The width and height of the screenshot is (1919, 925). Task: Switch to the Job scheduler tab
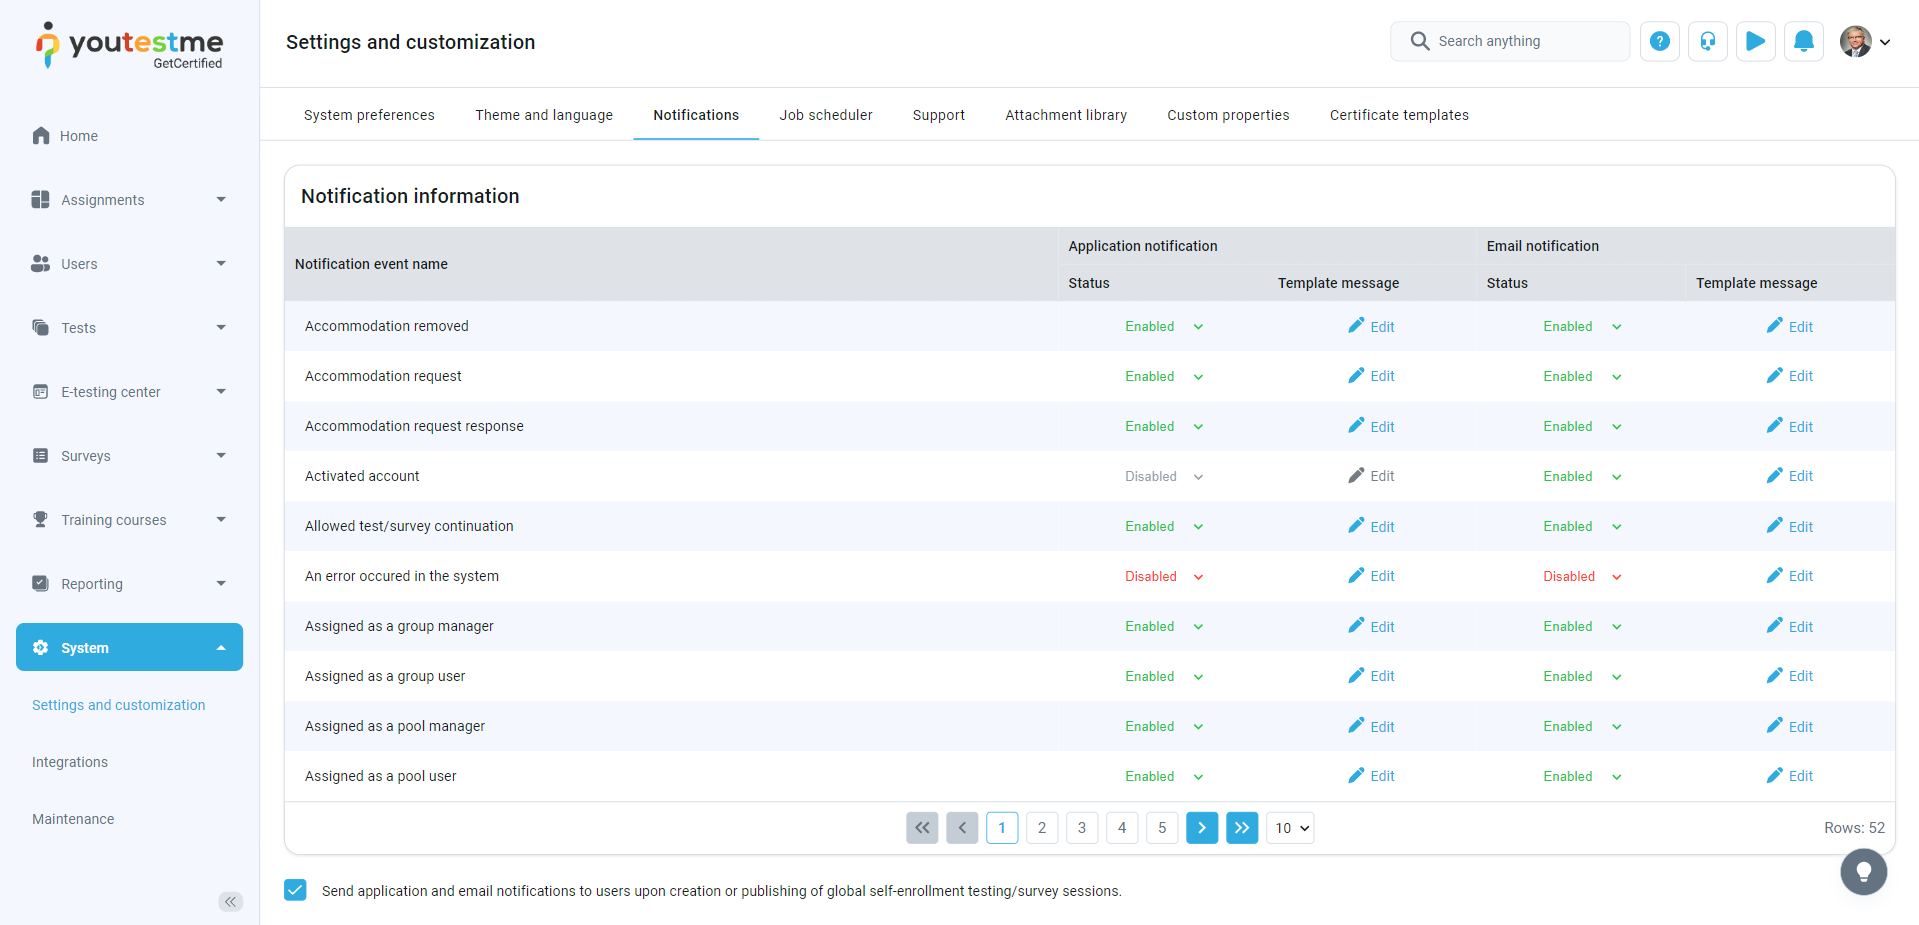point(825,115)
